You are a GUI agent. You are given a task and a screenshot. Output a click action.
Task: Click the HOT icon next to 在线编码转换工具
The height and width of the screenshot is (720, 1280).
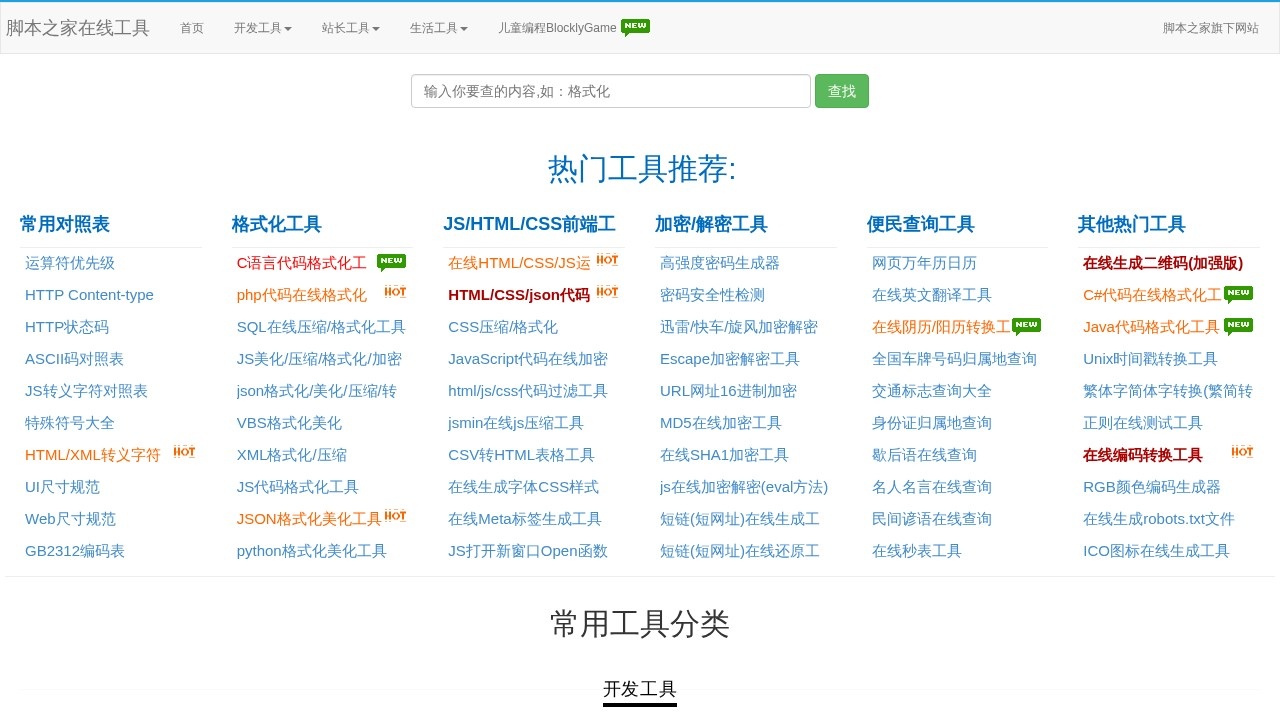tap(1242, 451)
